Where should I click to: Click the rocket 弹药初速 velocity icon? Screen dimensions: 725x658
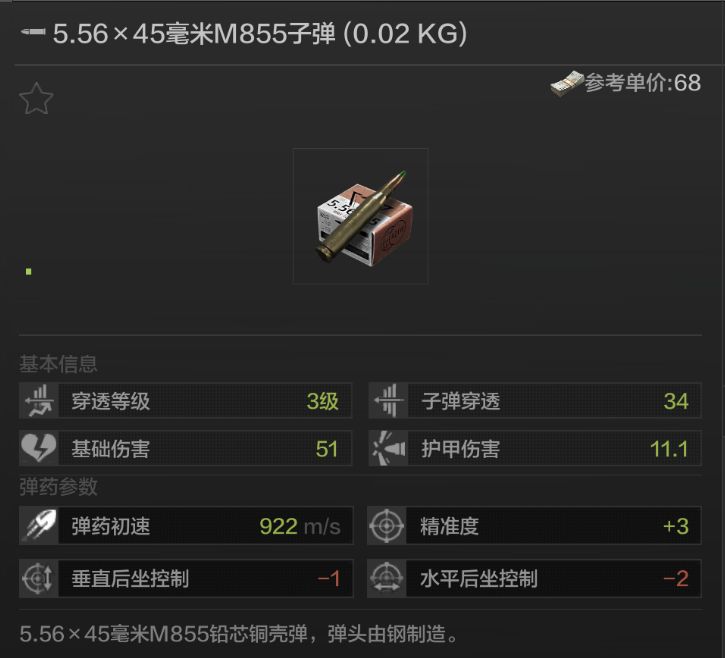click(x=39, y=525)
